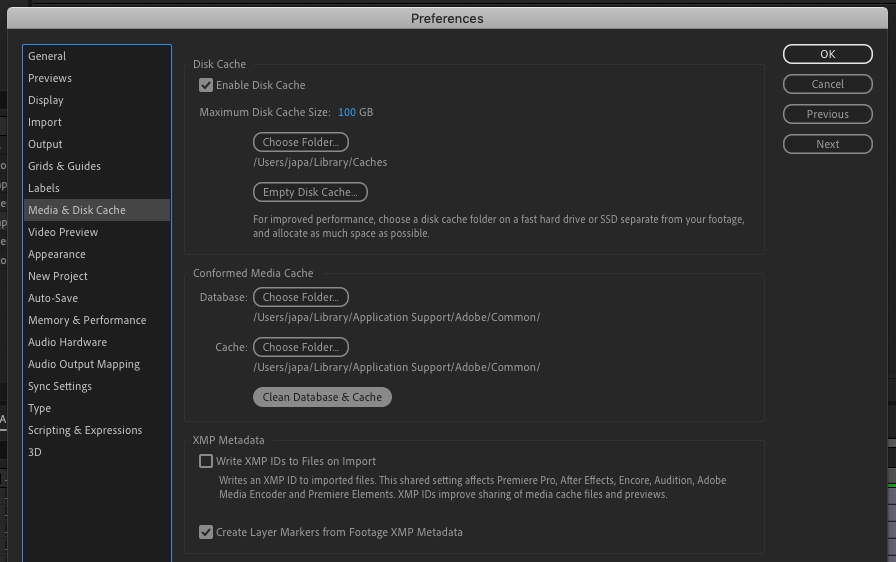Click the Database folder path text
This screenshot has height=562, width=896.
[397, 317]
